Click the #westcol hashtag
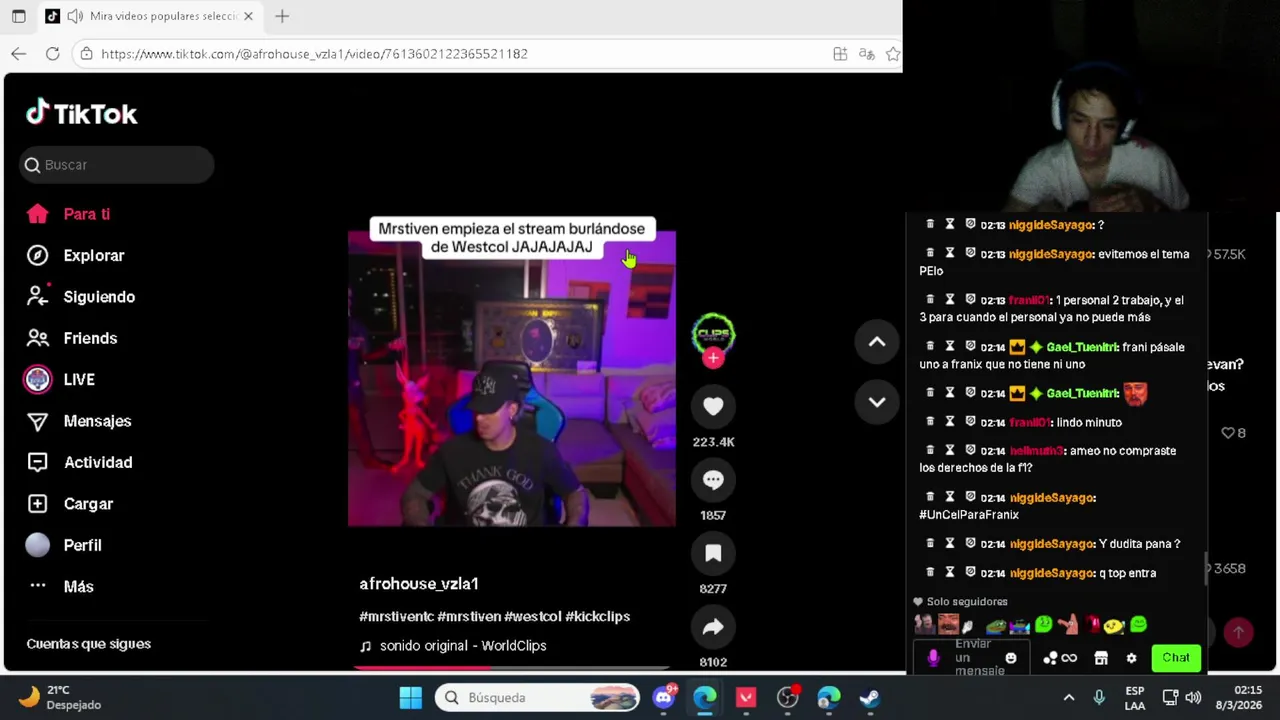 (532, 617)
